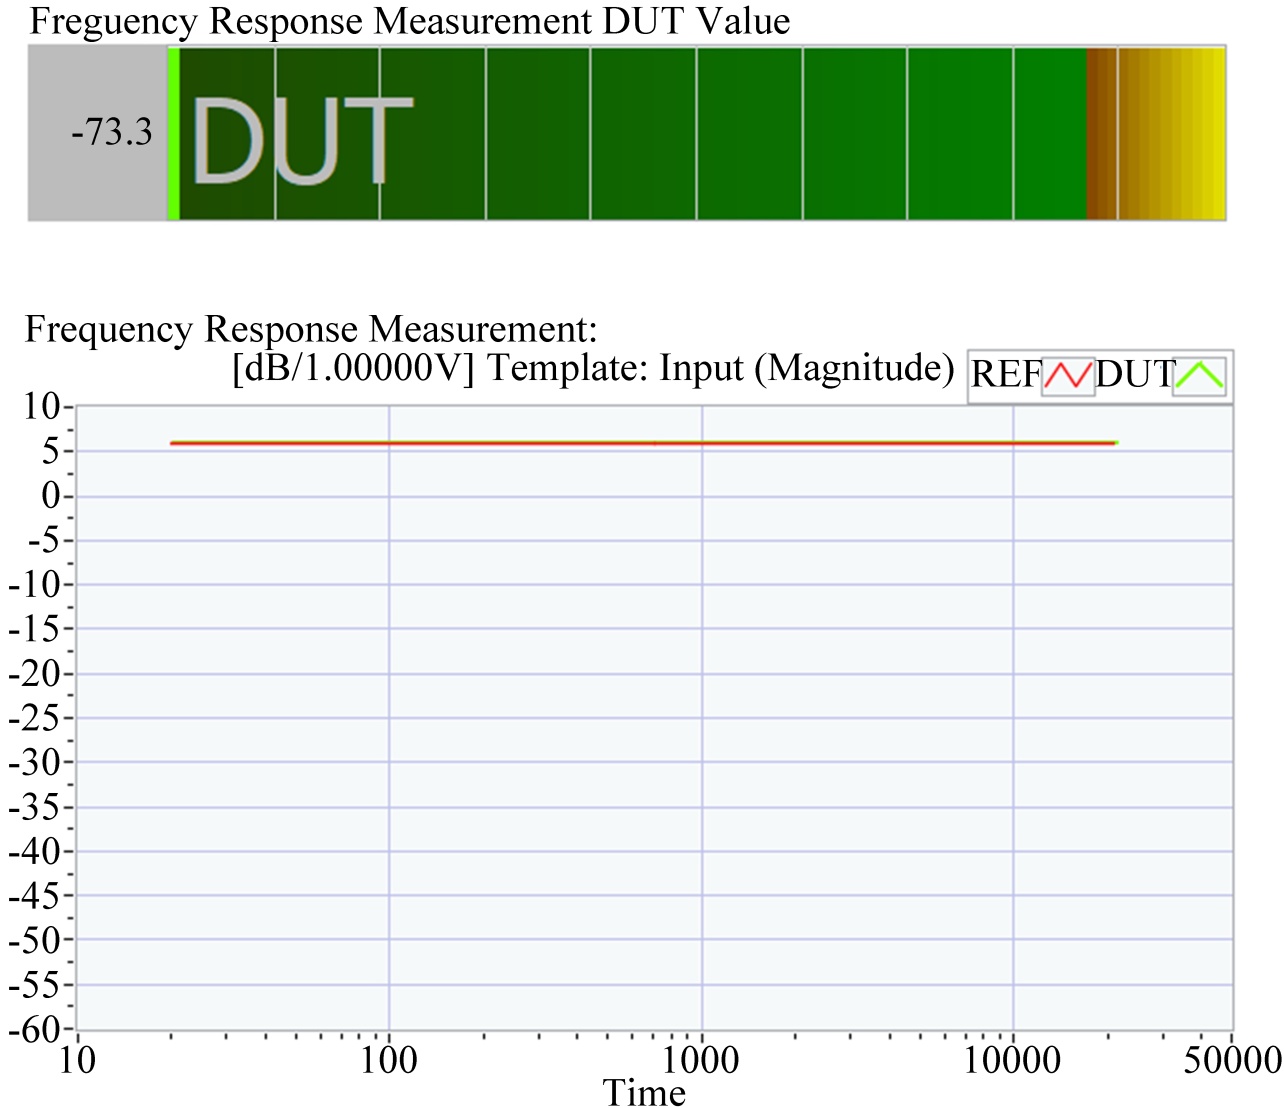Viewport: 1284px width, 1108px height.
Task: Click the 10 x-axis start label
Action: point(77,1060)
